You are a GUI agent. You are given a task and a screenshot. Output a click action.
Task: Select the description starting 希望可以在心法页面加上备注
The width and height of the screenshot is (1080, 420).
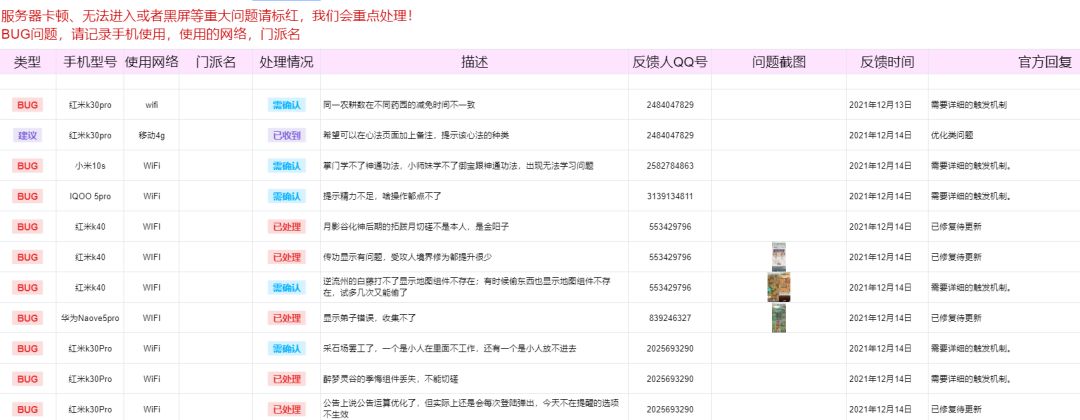(416, 136)
